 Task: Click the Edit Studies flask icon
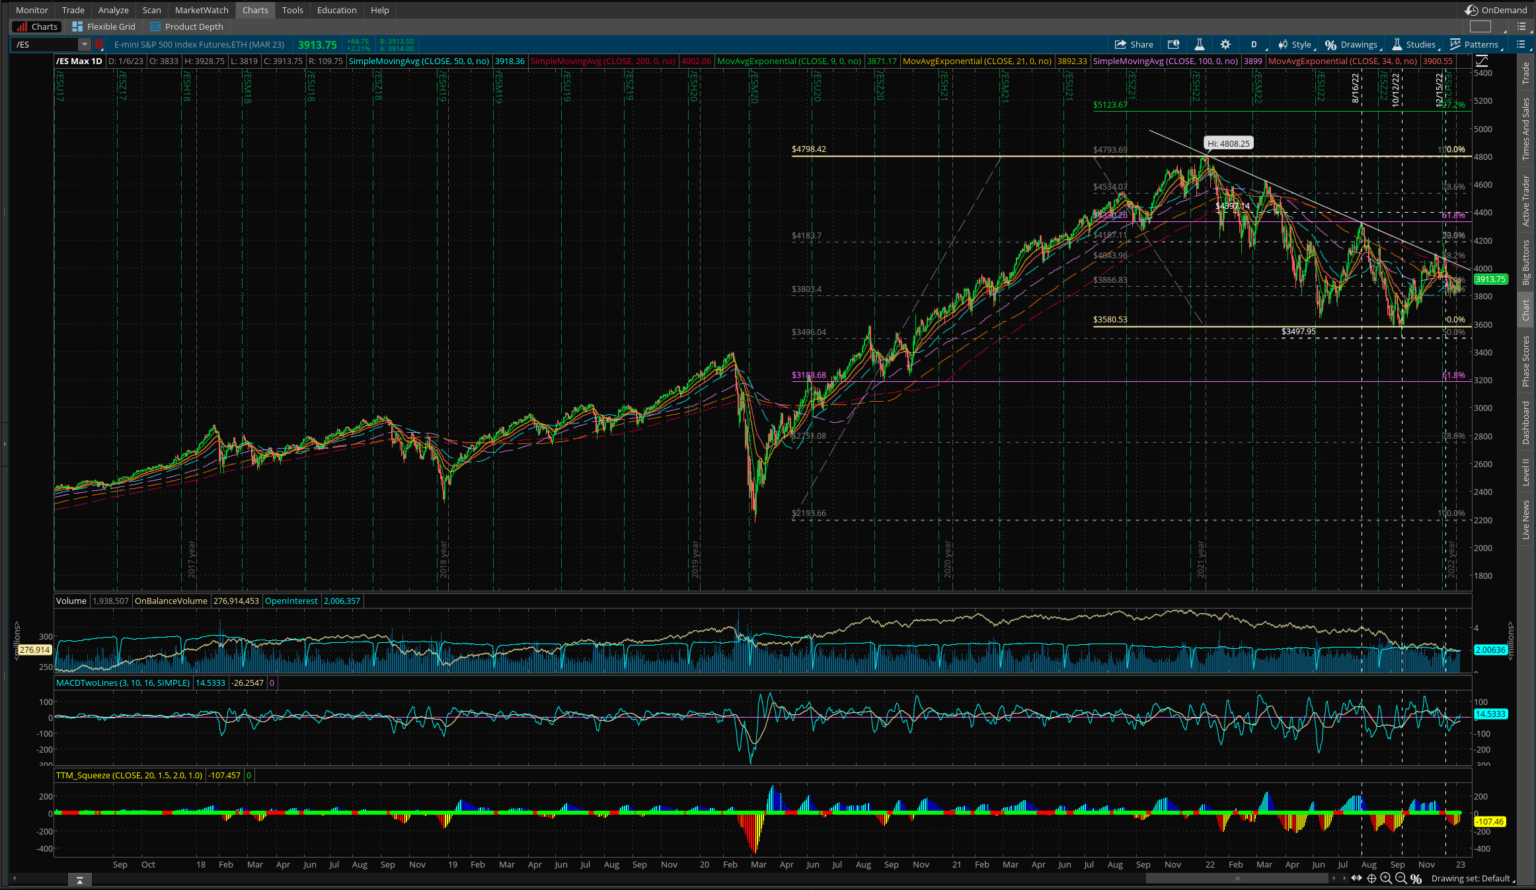[1199, 45]
